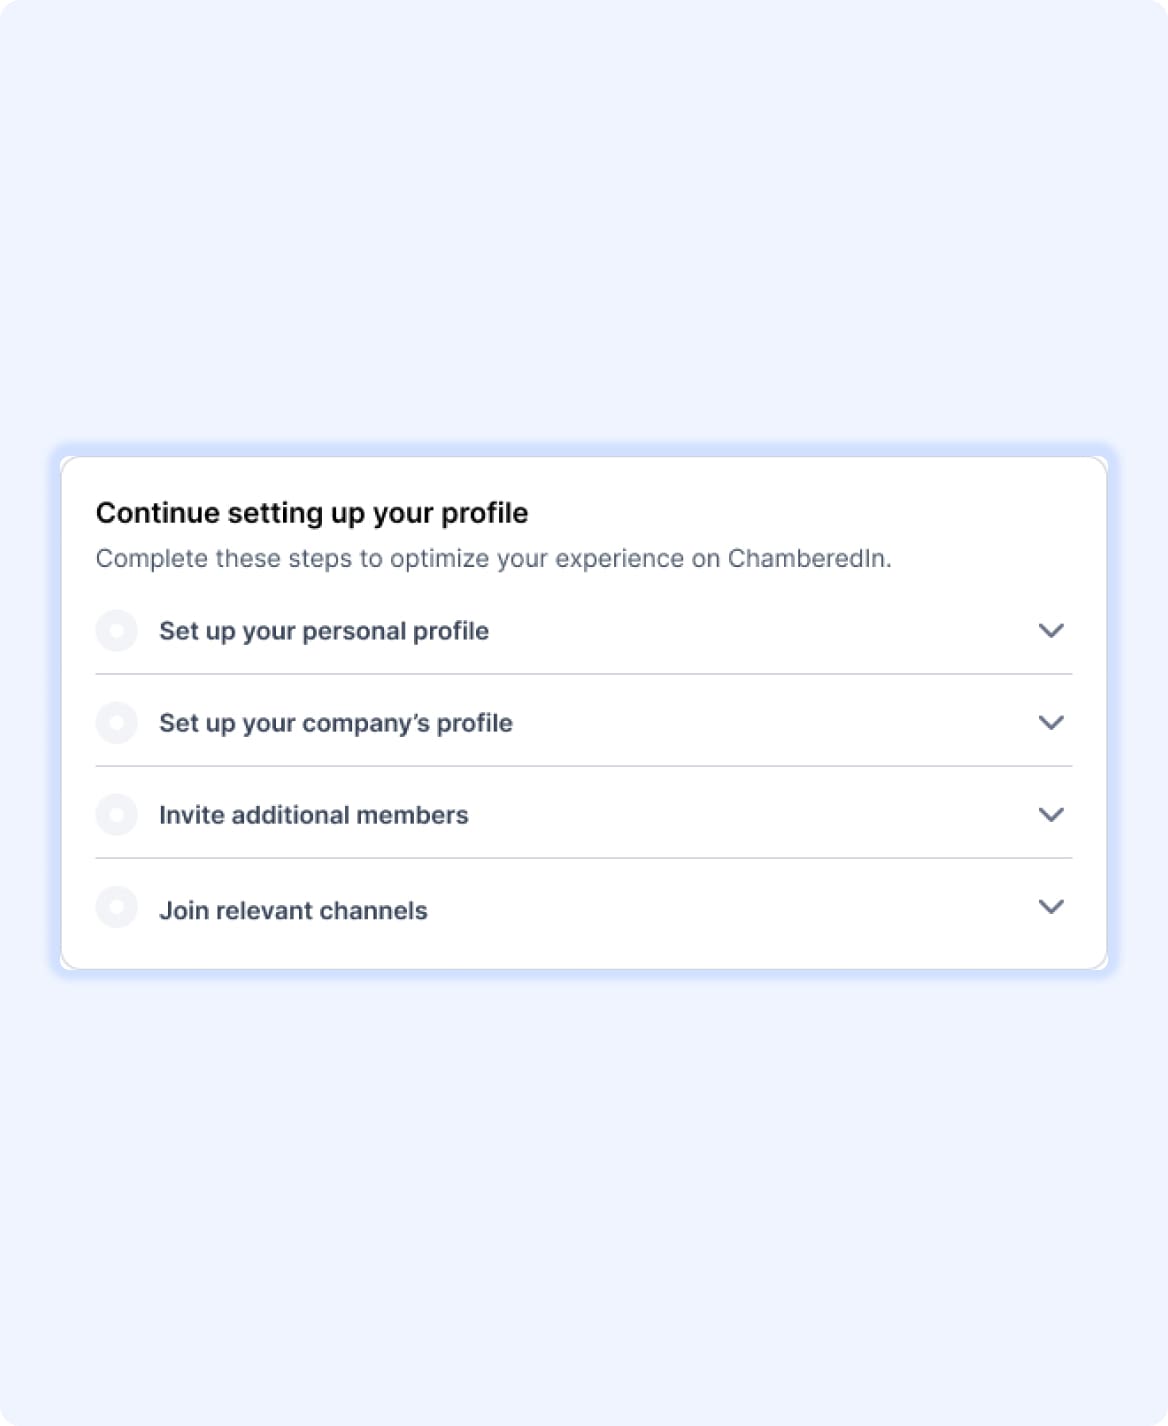1168x1426 pixels.
Task: Click the "Continue setting up your profile" heading
Action: tap(312, 512)
